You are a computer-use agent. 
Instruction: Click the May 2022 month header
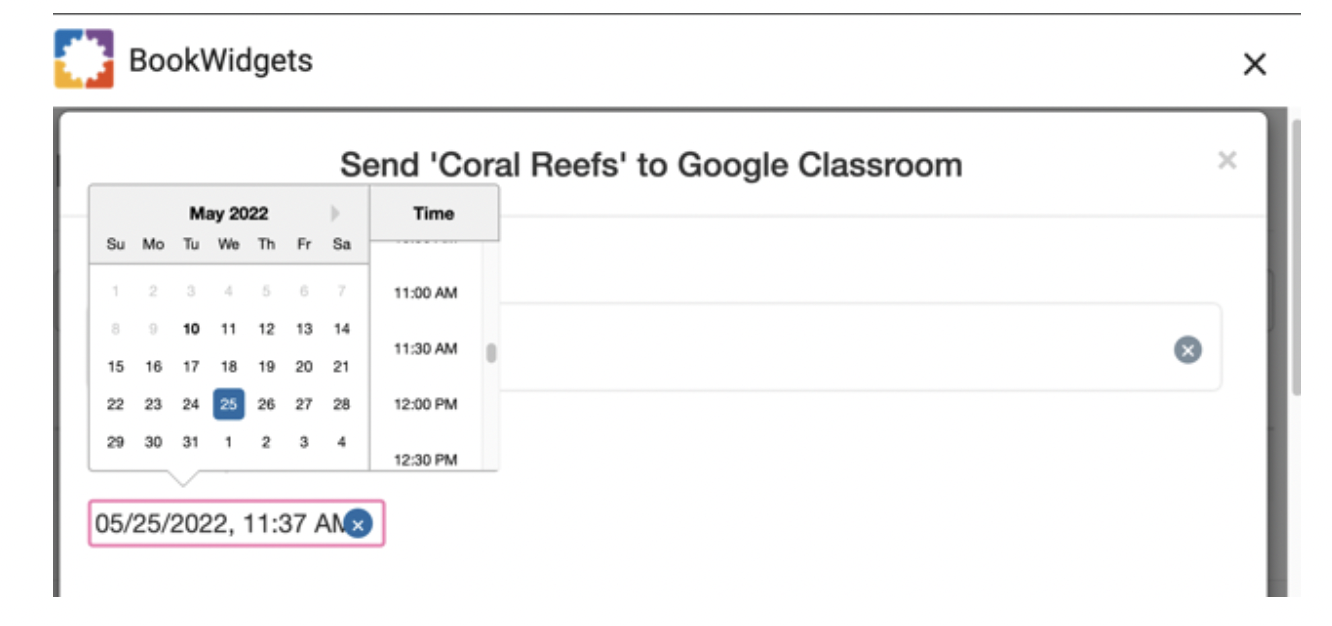click(x=229, y=213)
